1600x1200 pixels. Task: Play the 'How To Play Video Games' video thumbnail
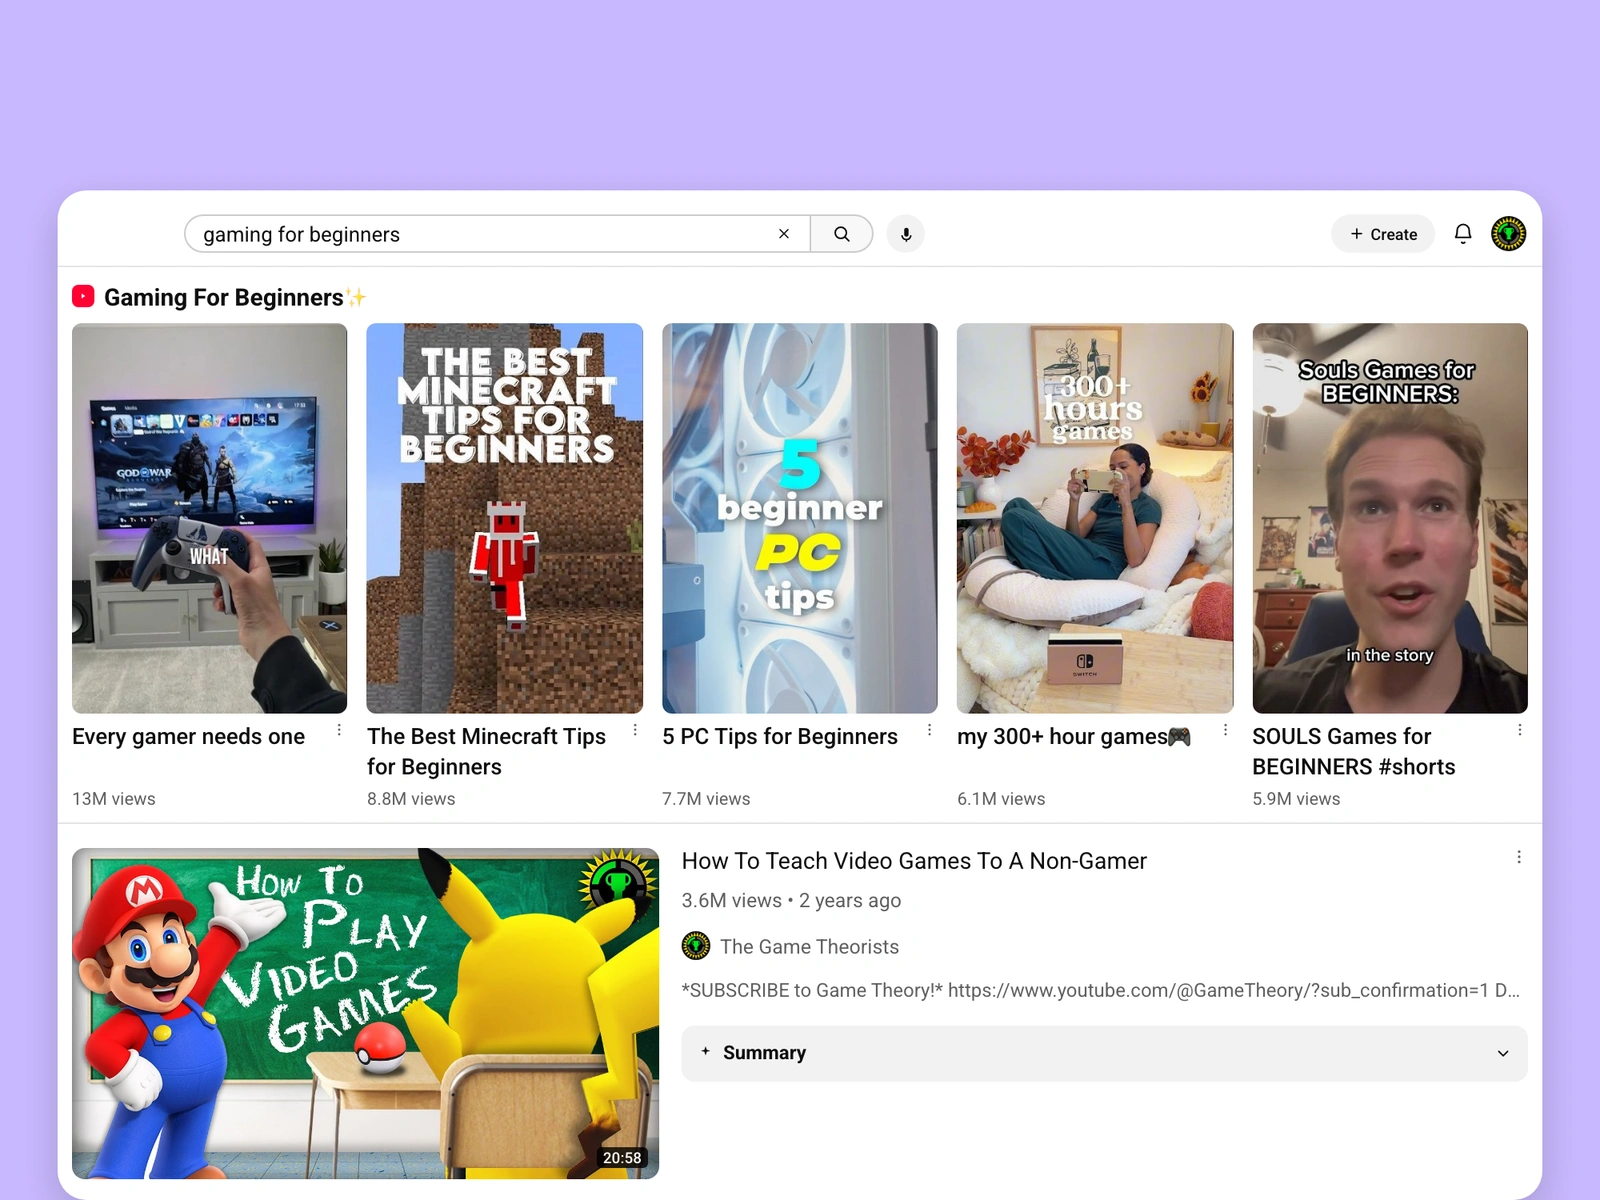point(366,1013)
